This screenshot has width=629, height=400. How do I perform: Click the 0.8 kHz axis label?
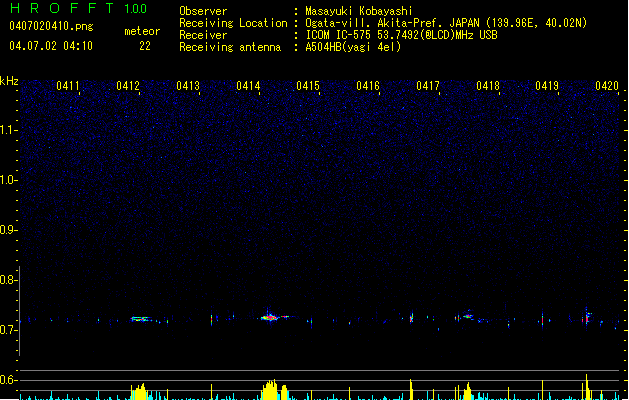tap(7, 280)
